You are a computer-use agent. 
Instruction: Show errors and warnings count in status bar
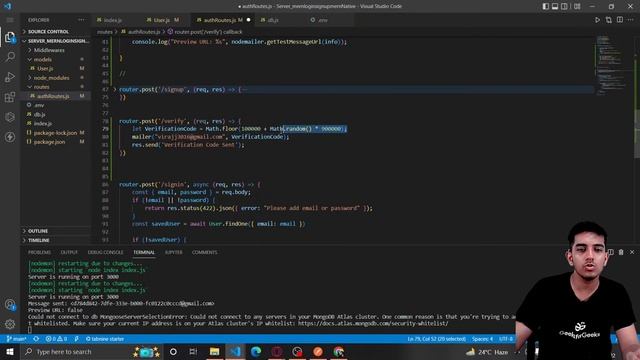tap(56, 339)
